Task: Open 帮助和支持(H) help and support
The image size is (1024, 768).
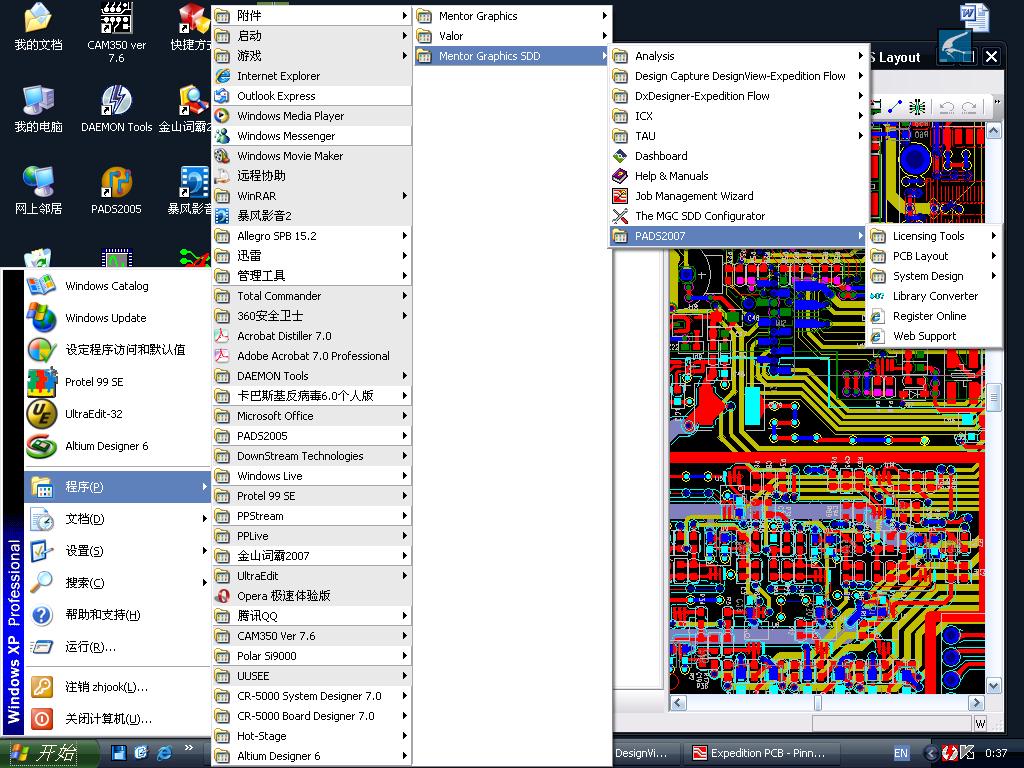Action: [117, 615]
